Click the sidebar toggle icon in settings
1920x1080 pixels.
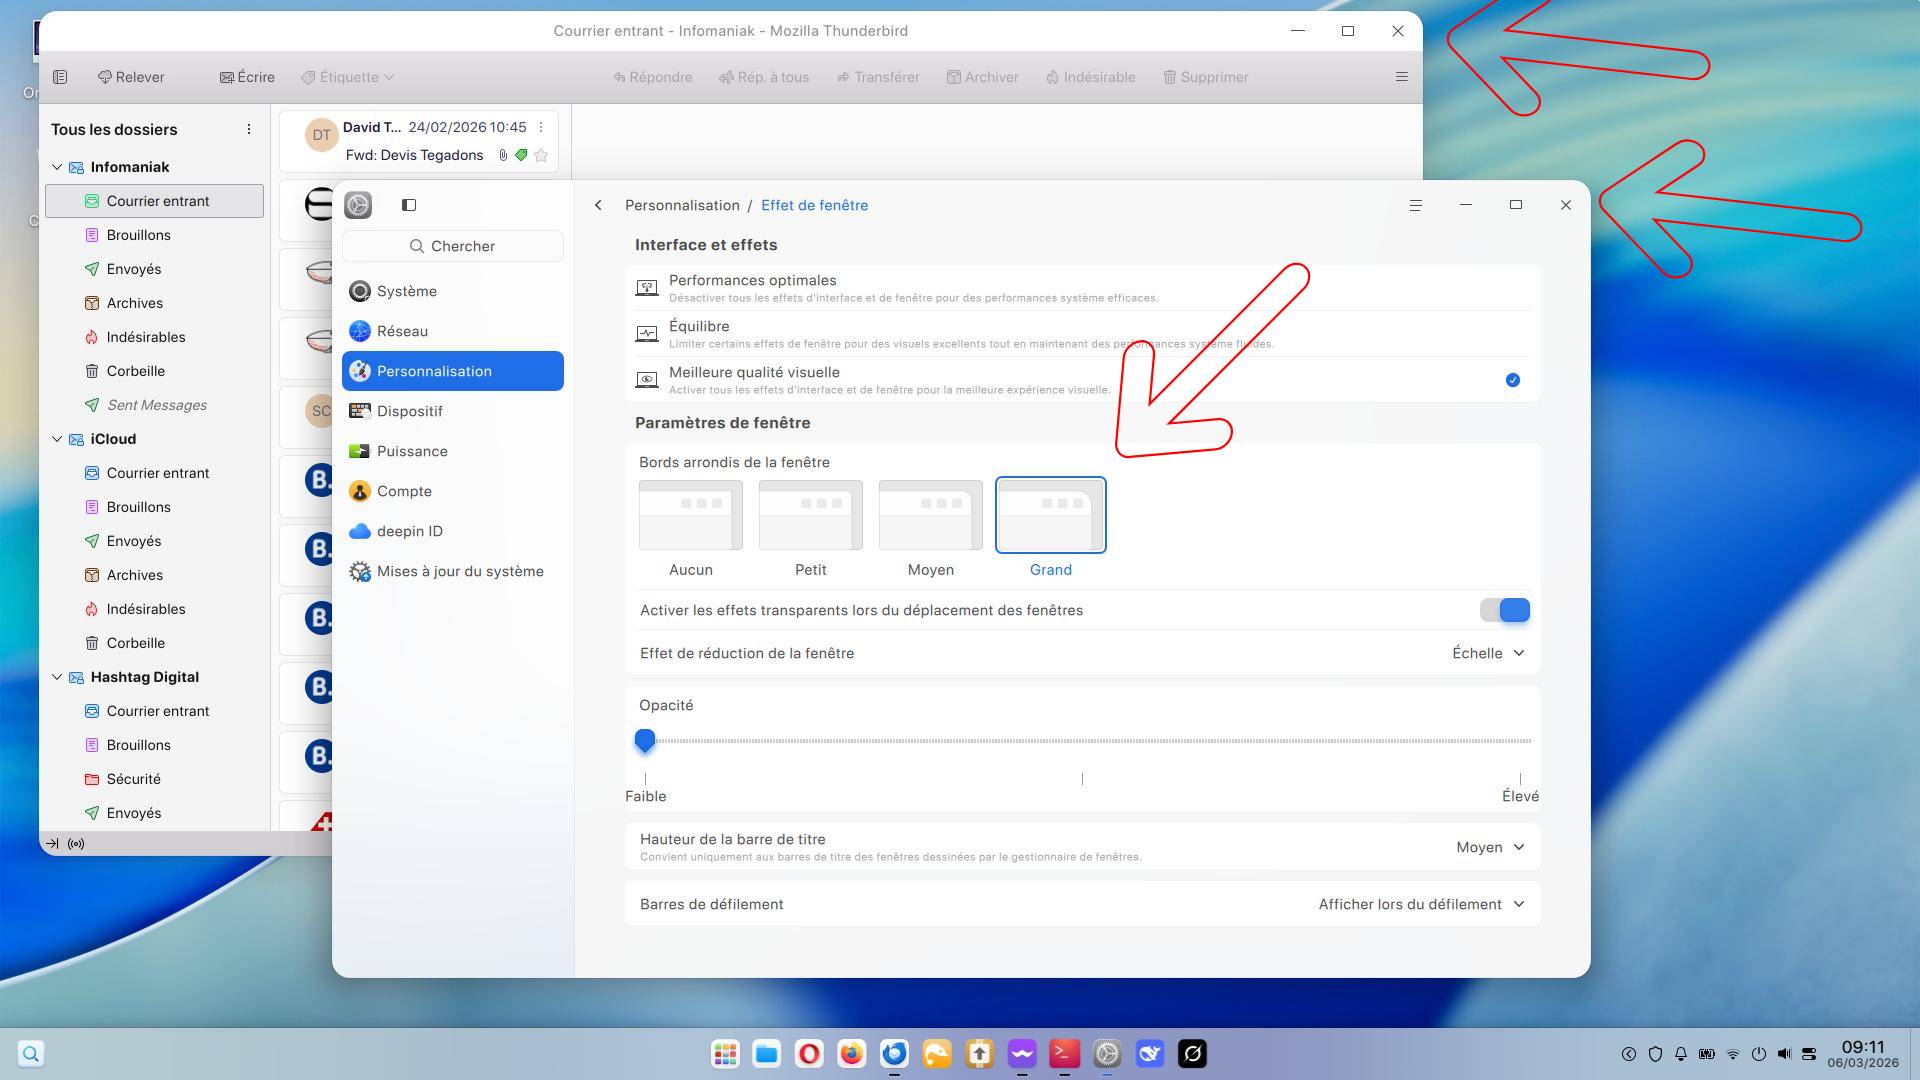409,205
